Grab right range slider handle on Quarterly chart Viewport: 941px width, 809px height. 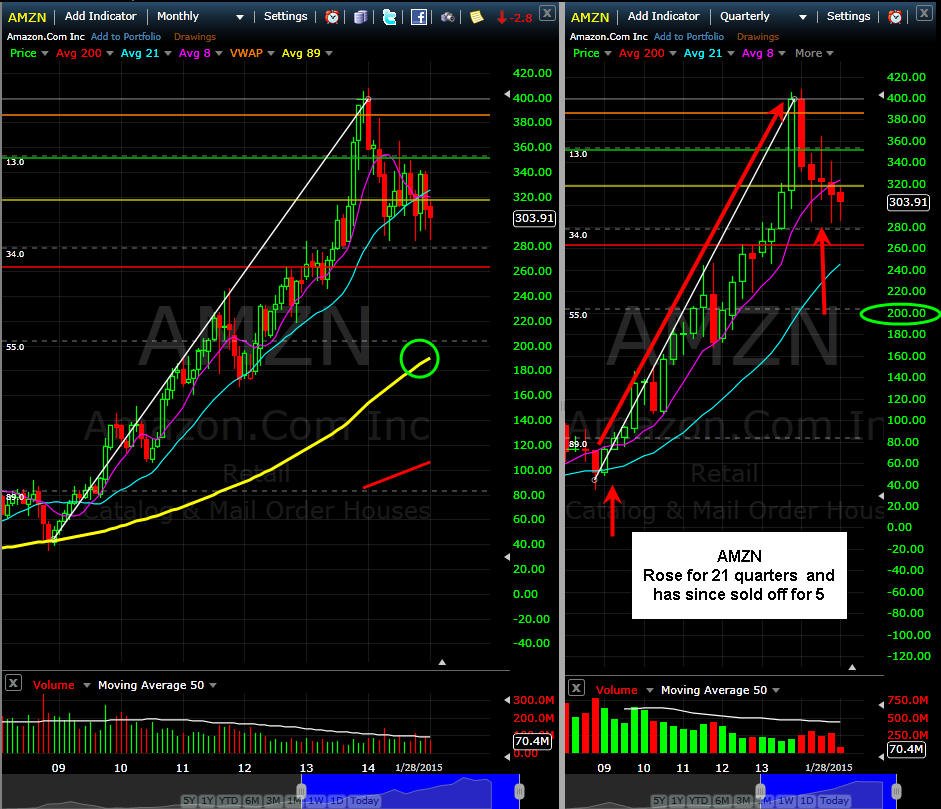(x=896, y=792)
